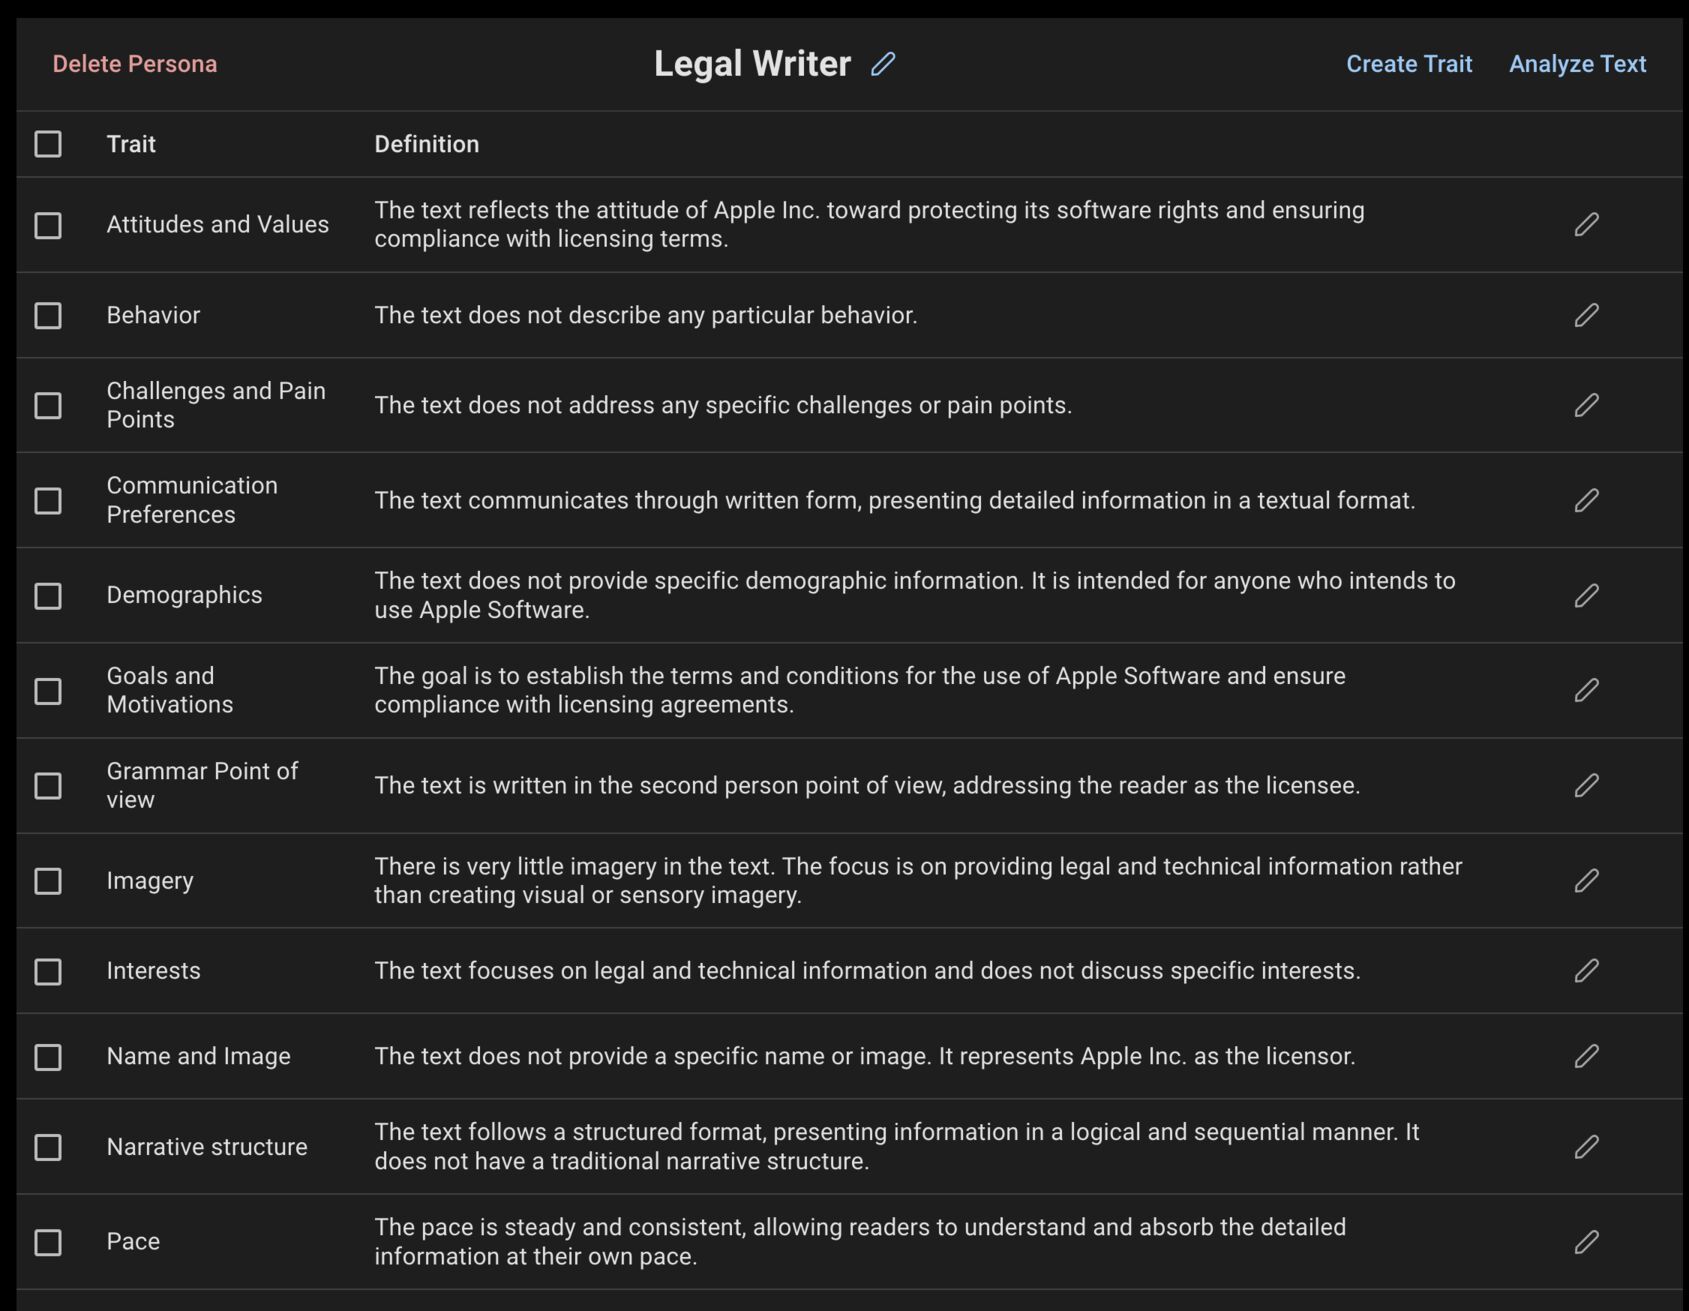Image resolution: width=1689 pixels, height=1311 pixels.
Task: Check the Behavior trait checkbox
Action: [48, 315]
